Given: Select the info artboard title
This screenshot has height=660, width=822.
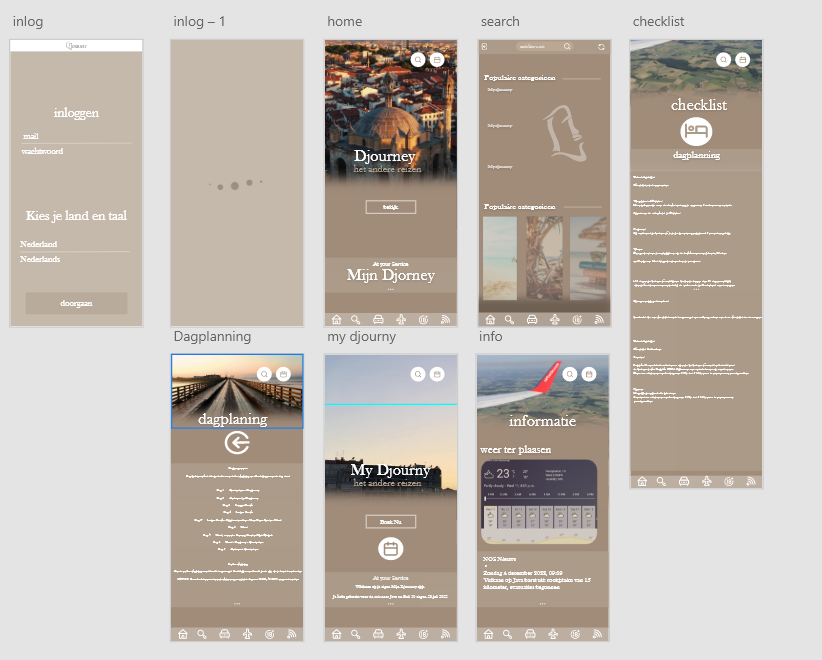Looking at the screenshot, I should point(491,337).
